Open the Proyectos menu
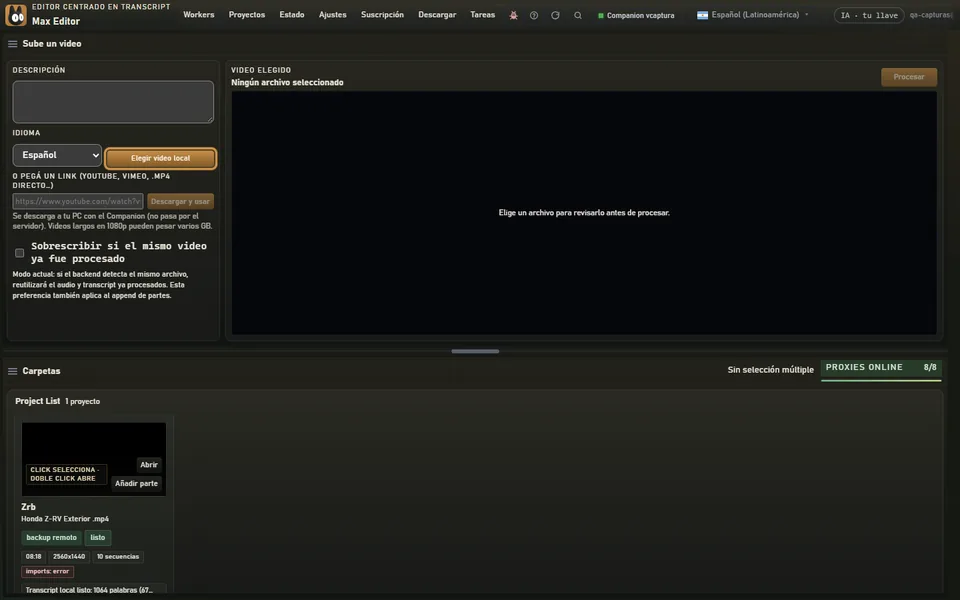 247,15
